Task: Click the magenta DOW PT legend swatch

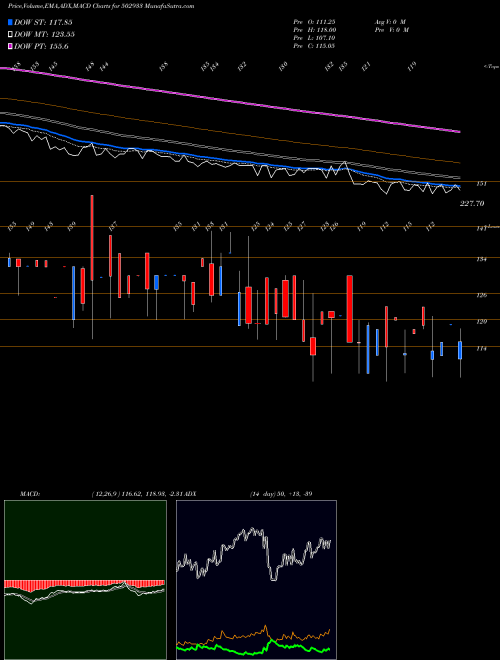Action: [10, 46]
